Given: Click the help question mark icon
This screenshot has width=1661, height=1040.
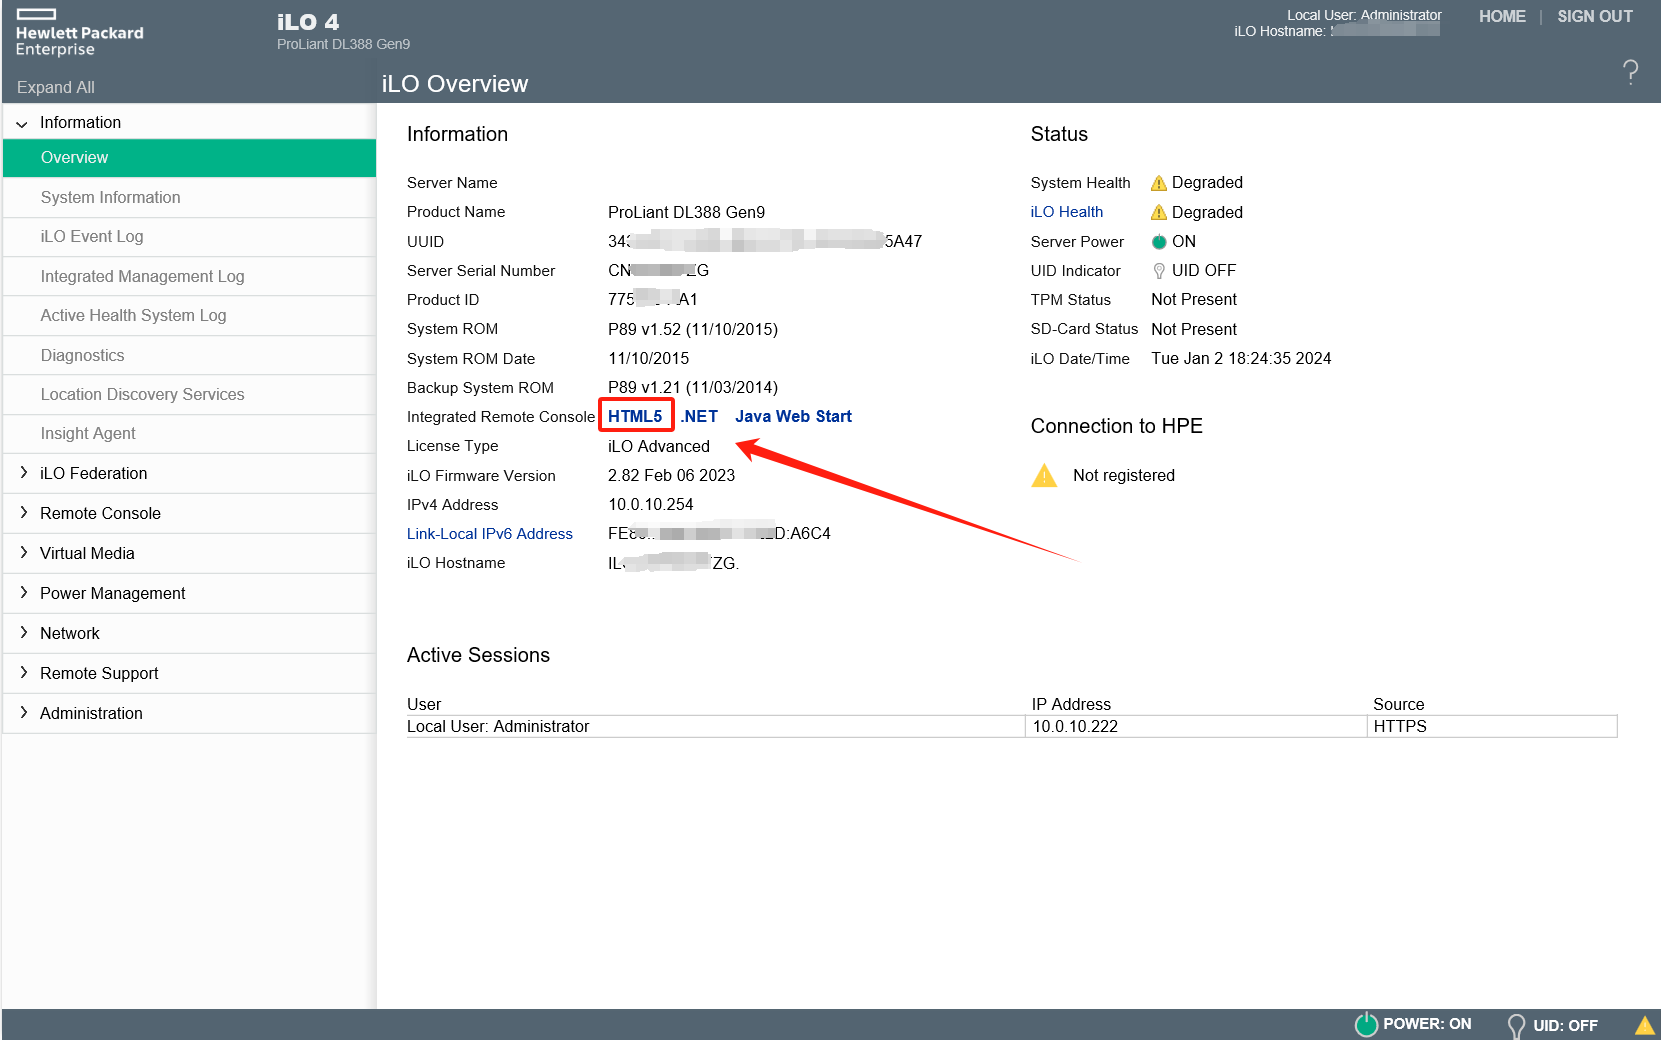Looking at the screenshot, I should tap(1630, 72).
